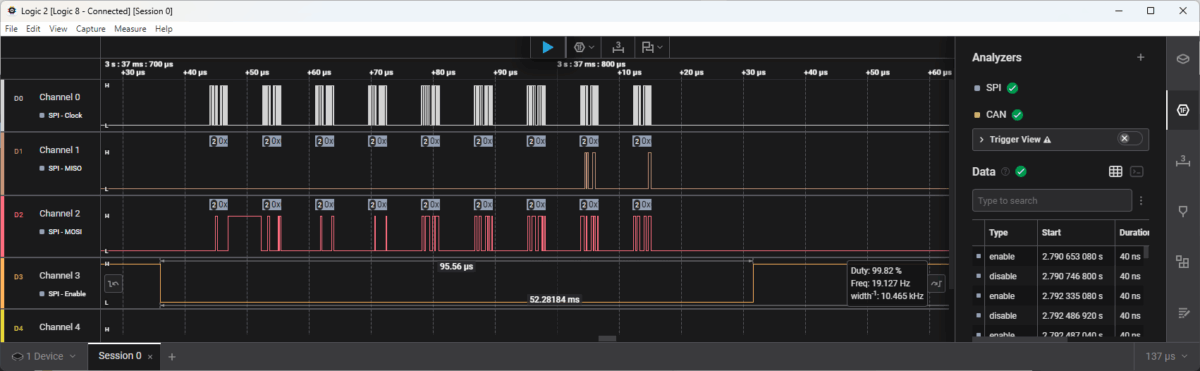
Task: Click the SPI - Clock analyzer tag
Action: pos(61,115)
